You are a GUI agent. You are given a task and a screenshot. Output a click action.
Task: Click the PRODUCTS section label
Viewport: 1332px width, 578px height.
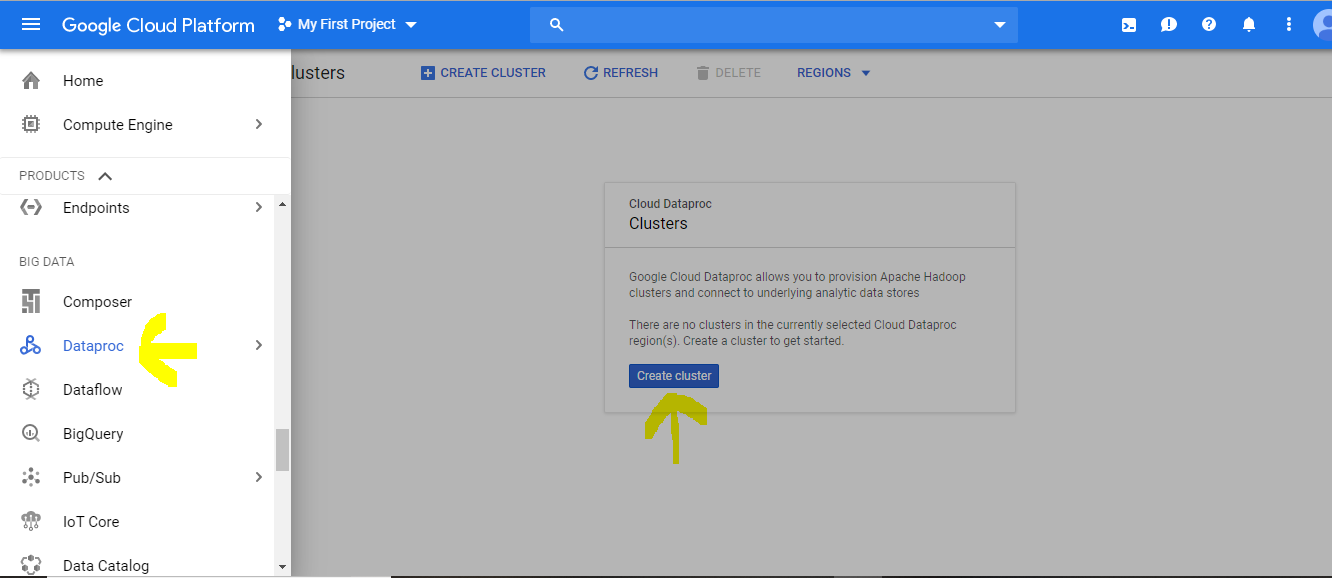(52, 176)
